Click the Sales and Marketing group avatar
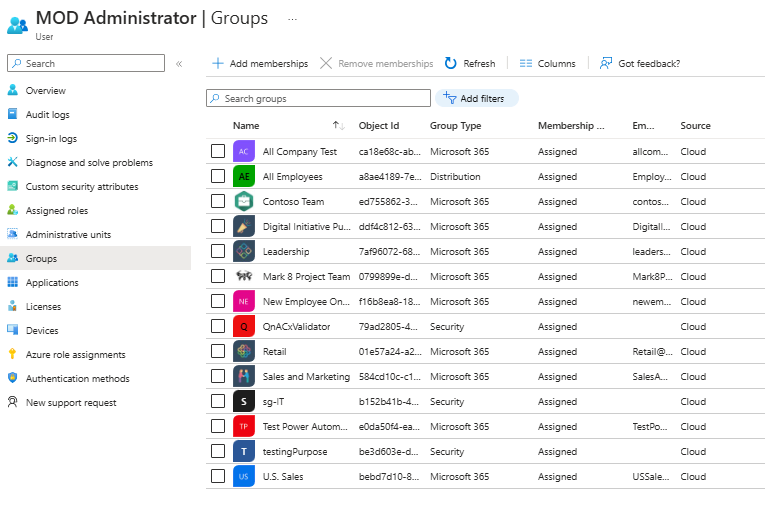This screenshot has height=523, width=765. tap(244, 376)
